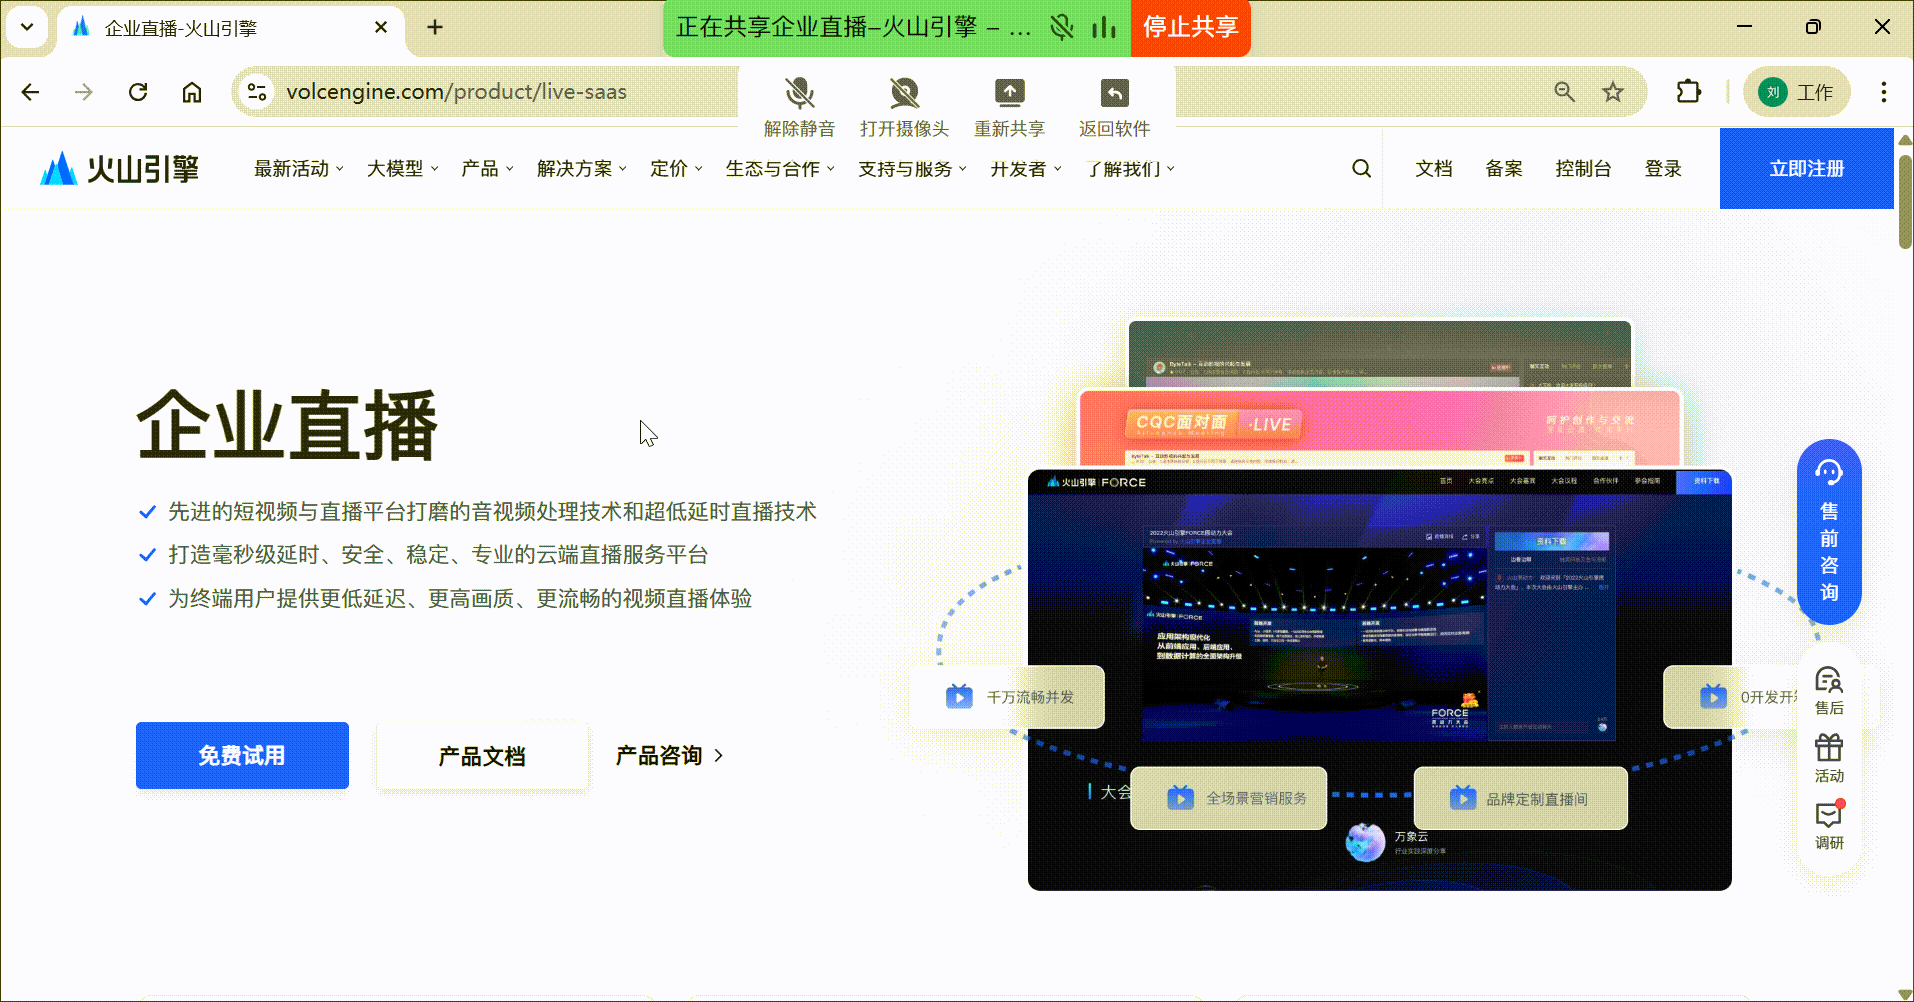Expand the 支持与服务 menu
This screenshot has height=1002, width=1914.
pyautogui.click(x=912, y=169)
